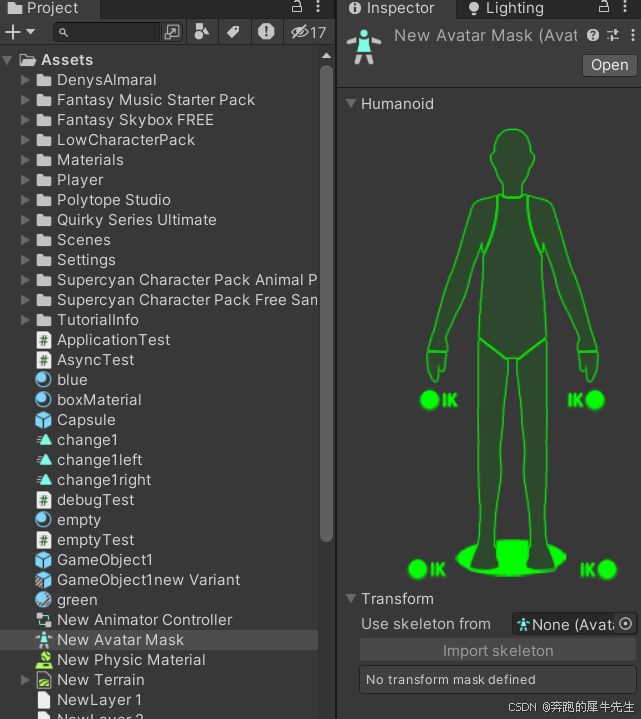The height and width of the screenshot is (719, 641).
Task: Click the Open button
Action: point(609,65)
